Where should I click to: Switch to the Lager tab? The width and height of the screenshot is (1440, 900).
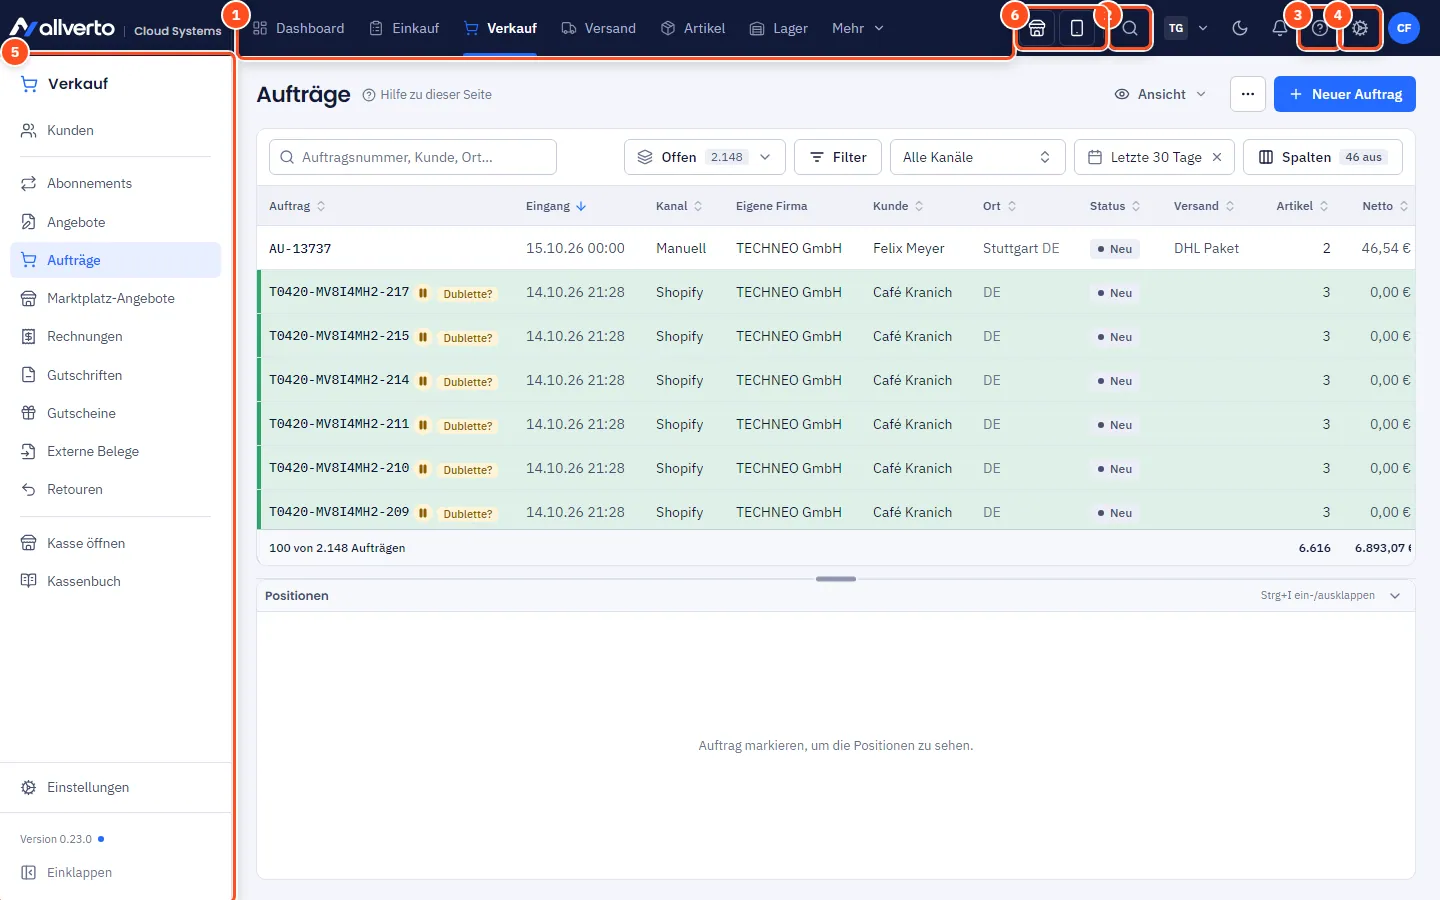click(778, 28)
